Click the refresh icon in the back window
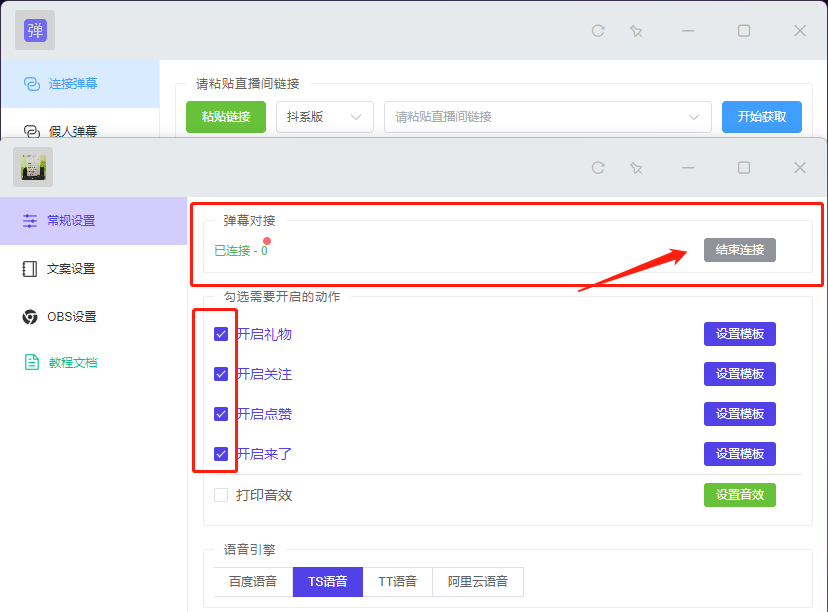The width and height of the screenshot is (828, 612). coord(598,31)
